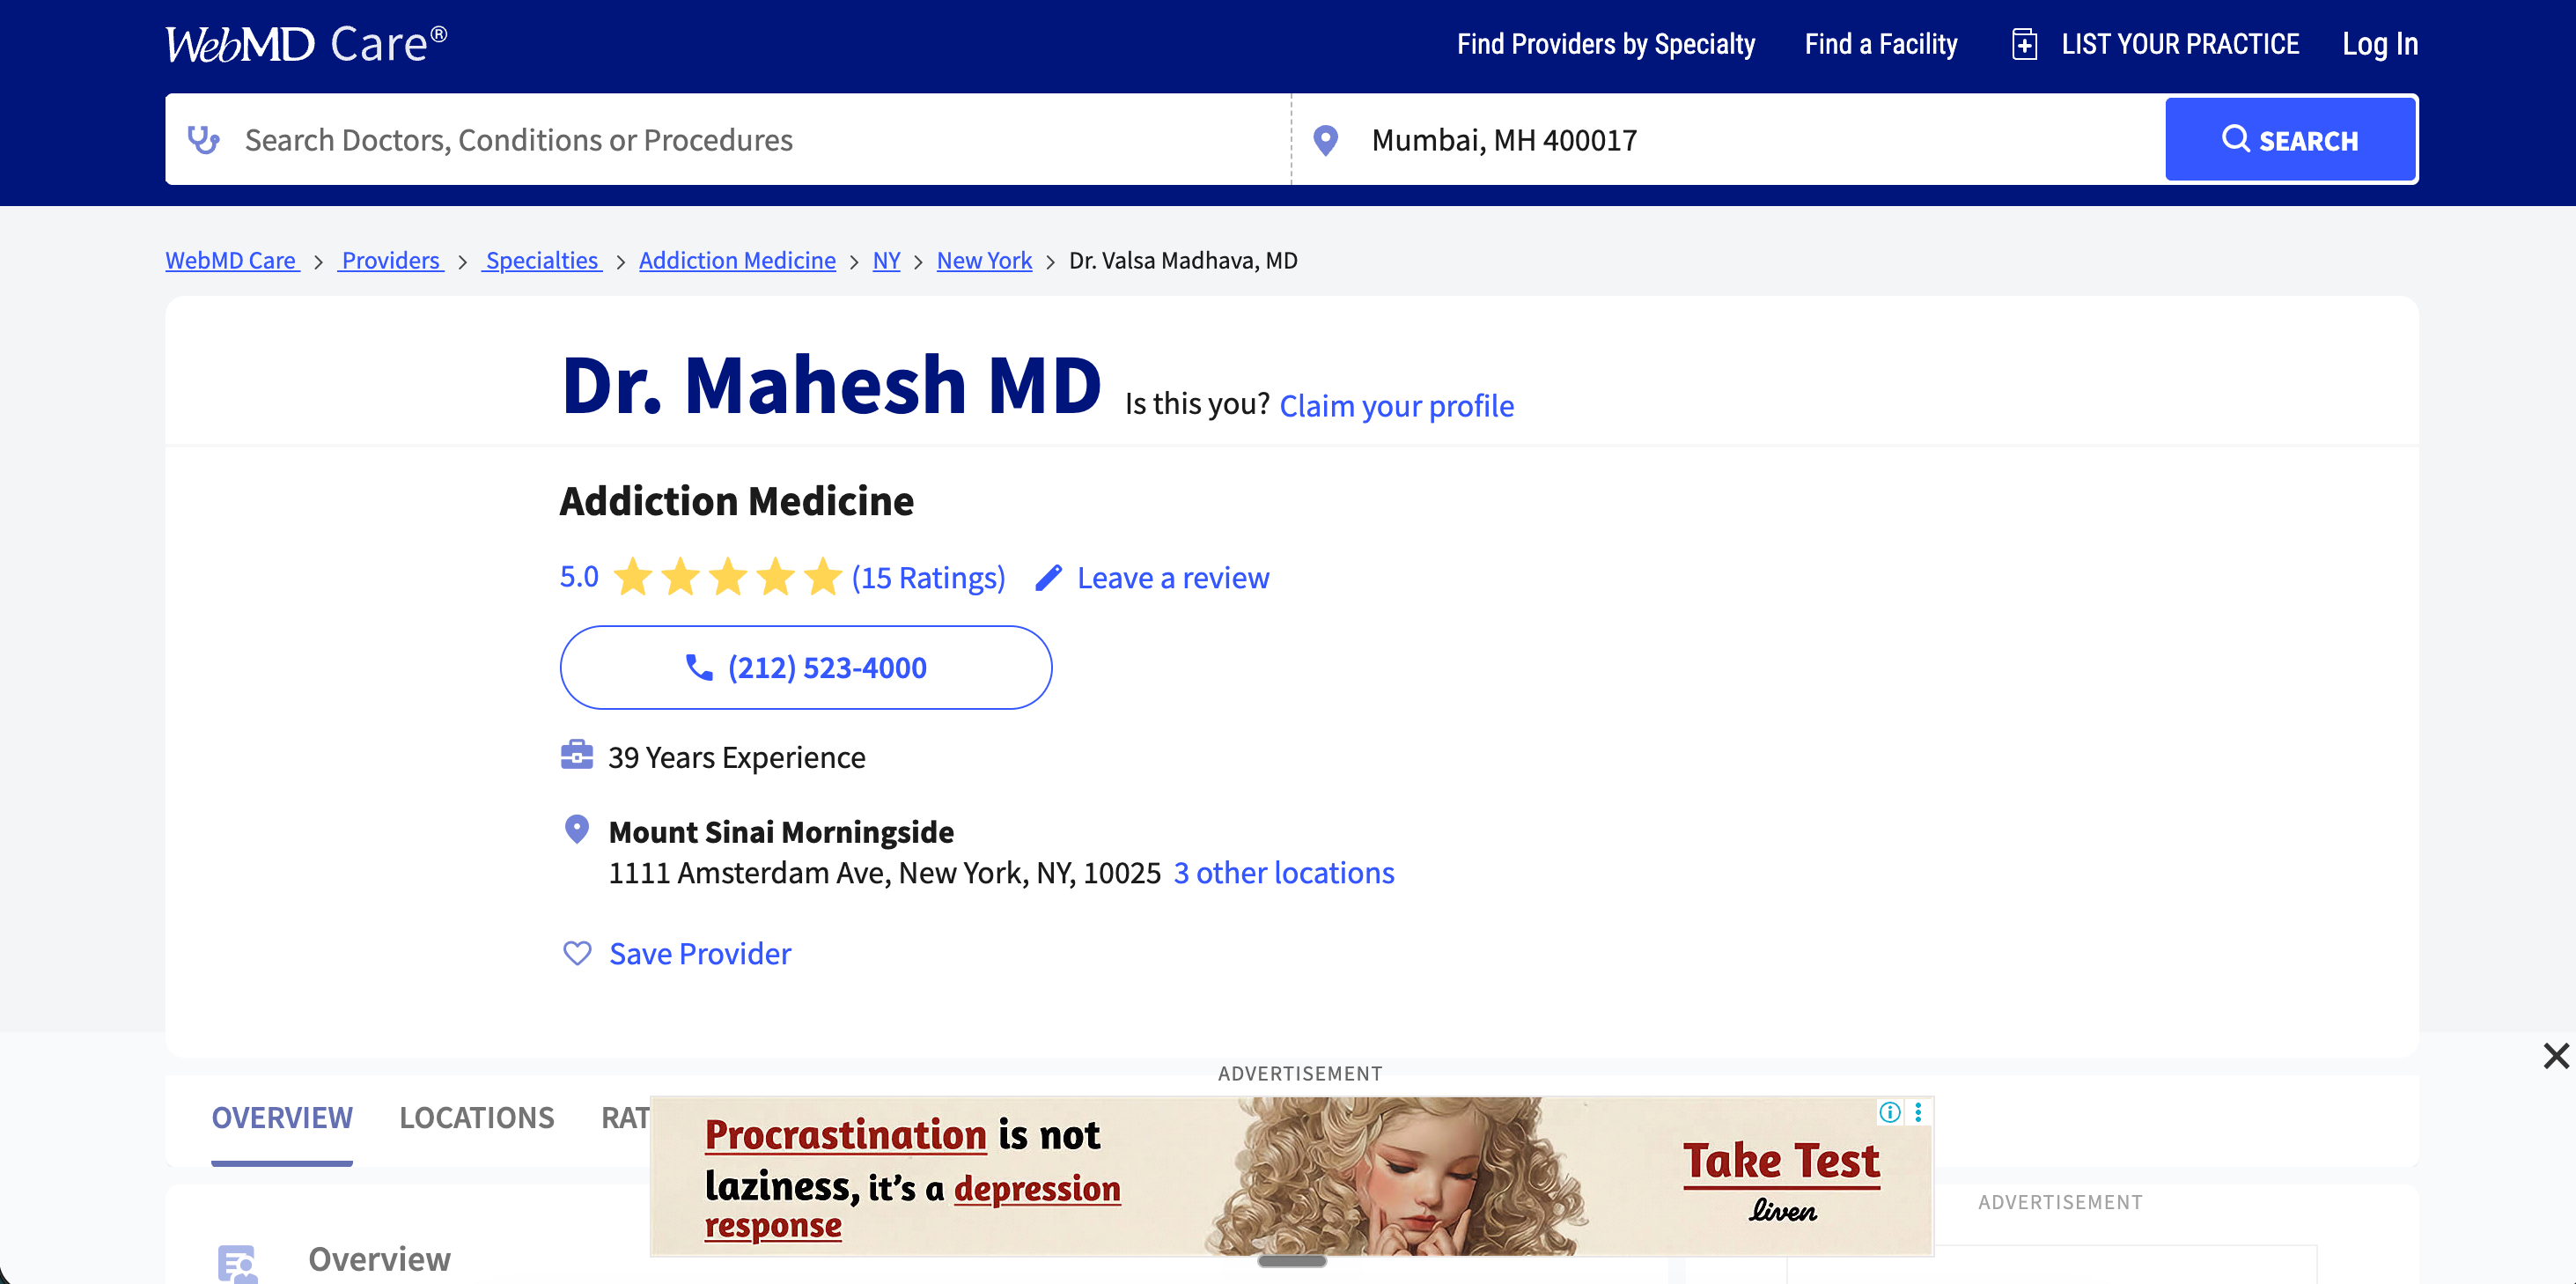The height and width of the screenshot is (1284, 2576).
Task: Open the Specialties breadcrumb link
Action: point(541,260)
